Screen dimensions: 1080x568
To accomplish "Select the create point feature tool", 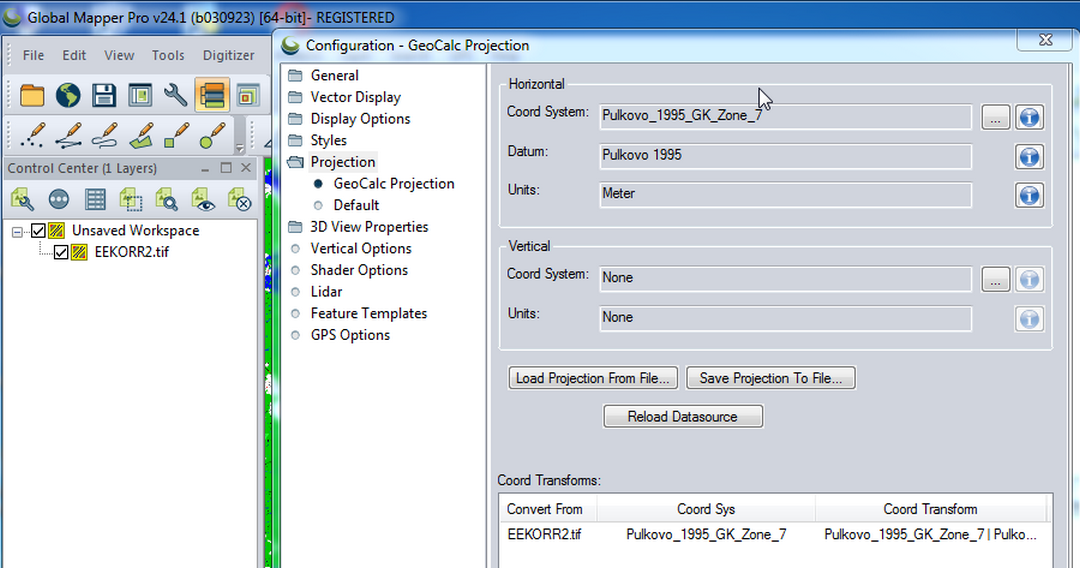I will [32, 135].
